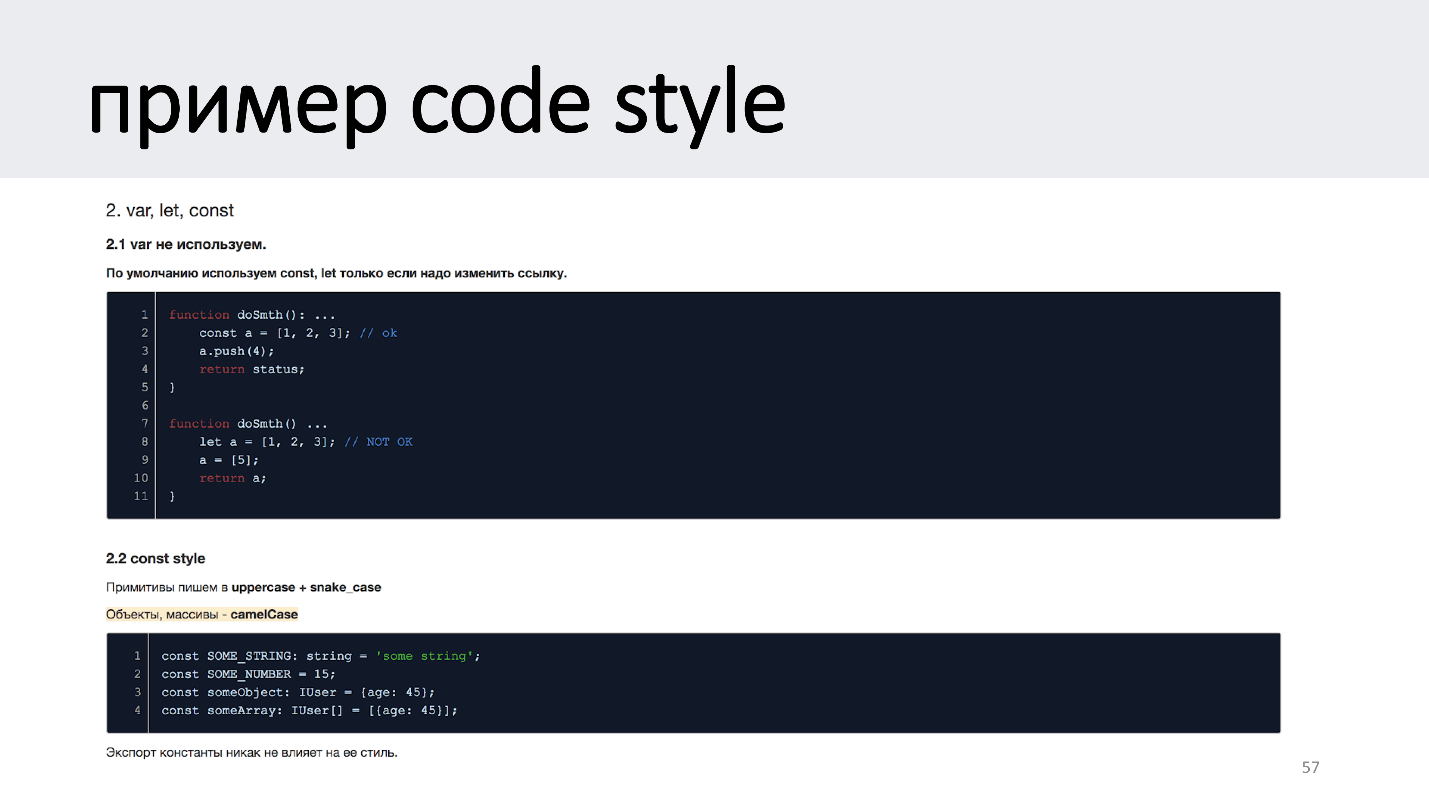Click the code line "function doSmth(): ..."

252,315
